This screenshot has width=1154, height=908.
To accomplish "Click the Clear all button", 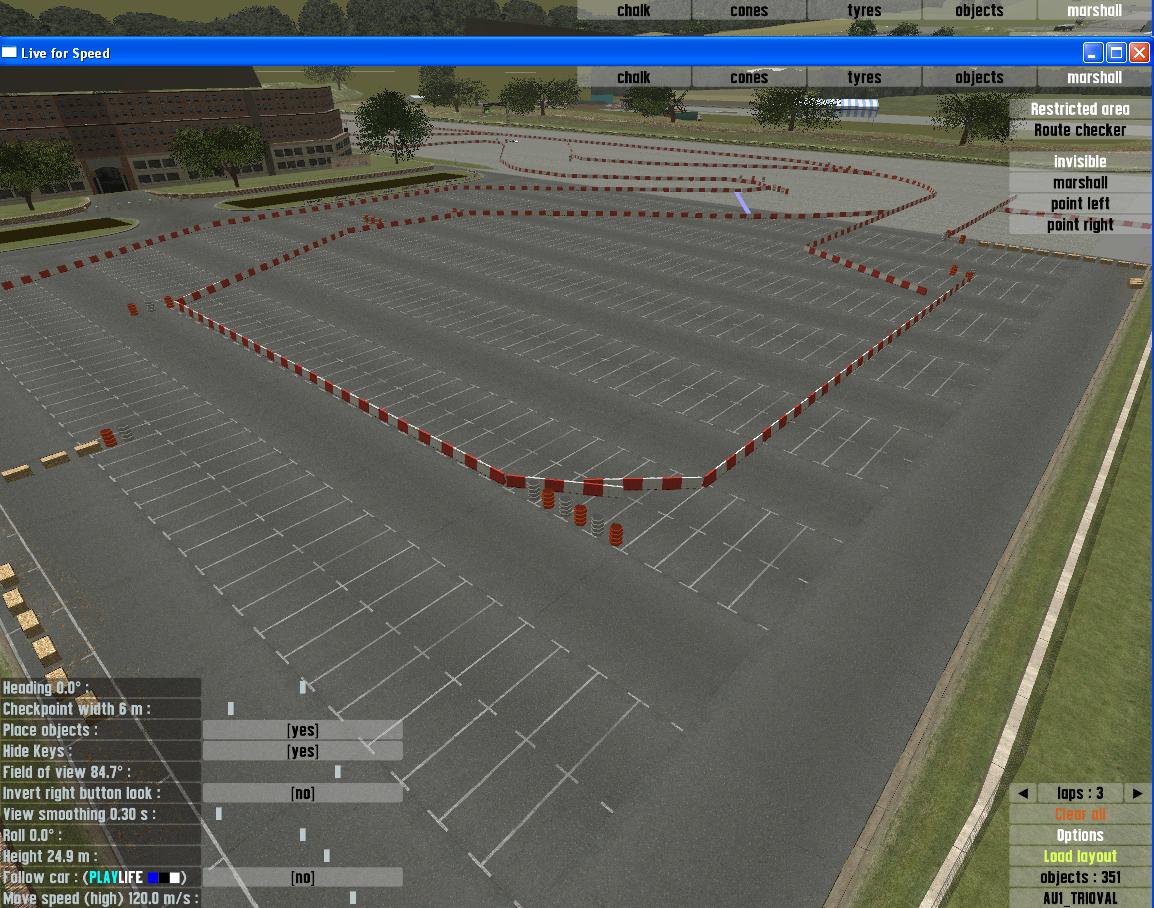I will pyautogui.click(x=1080, y=815).
